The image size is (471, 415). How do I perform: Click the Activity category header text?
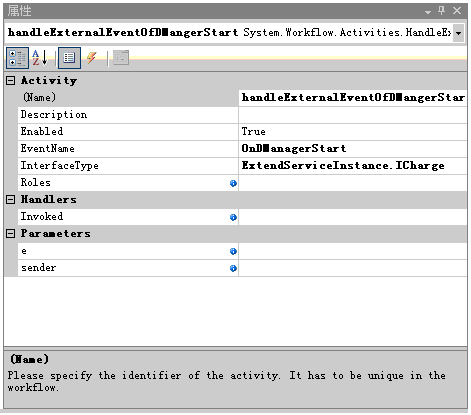coord(49,80)
